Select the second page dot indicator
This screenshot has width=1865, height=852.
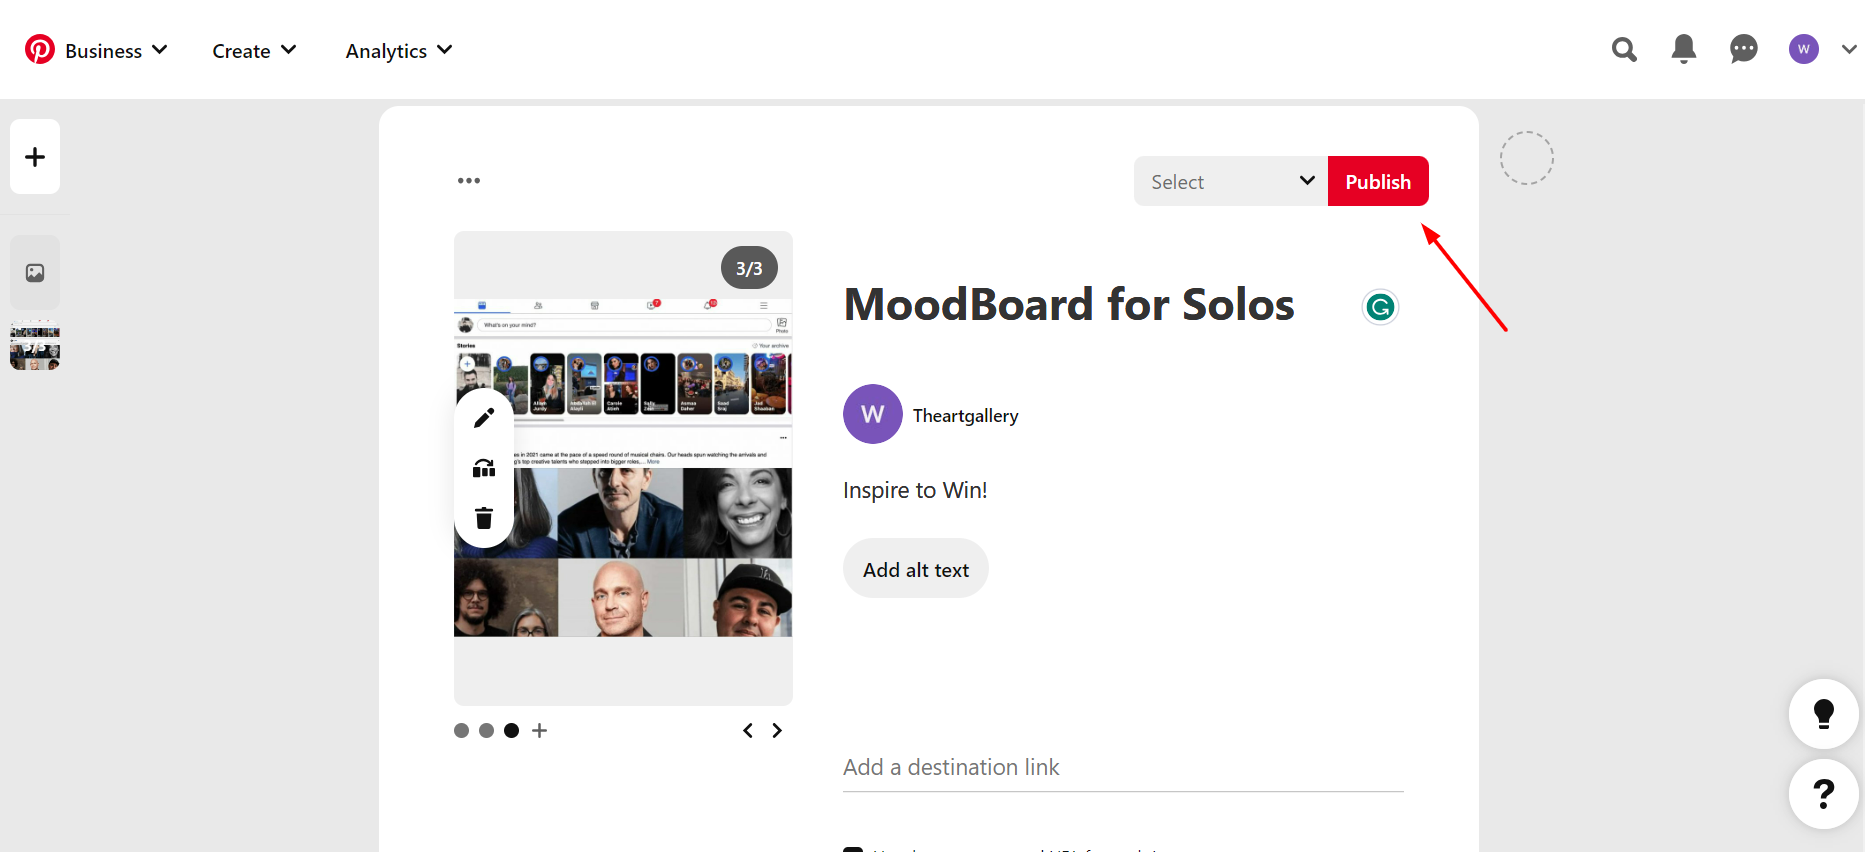click(486, 731)
